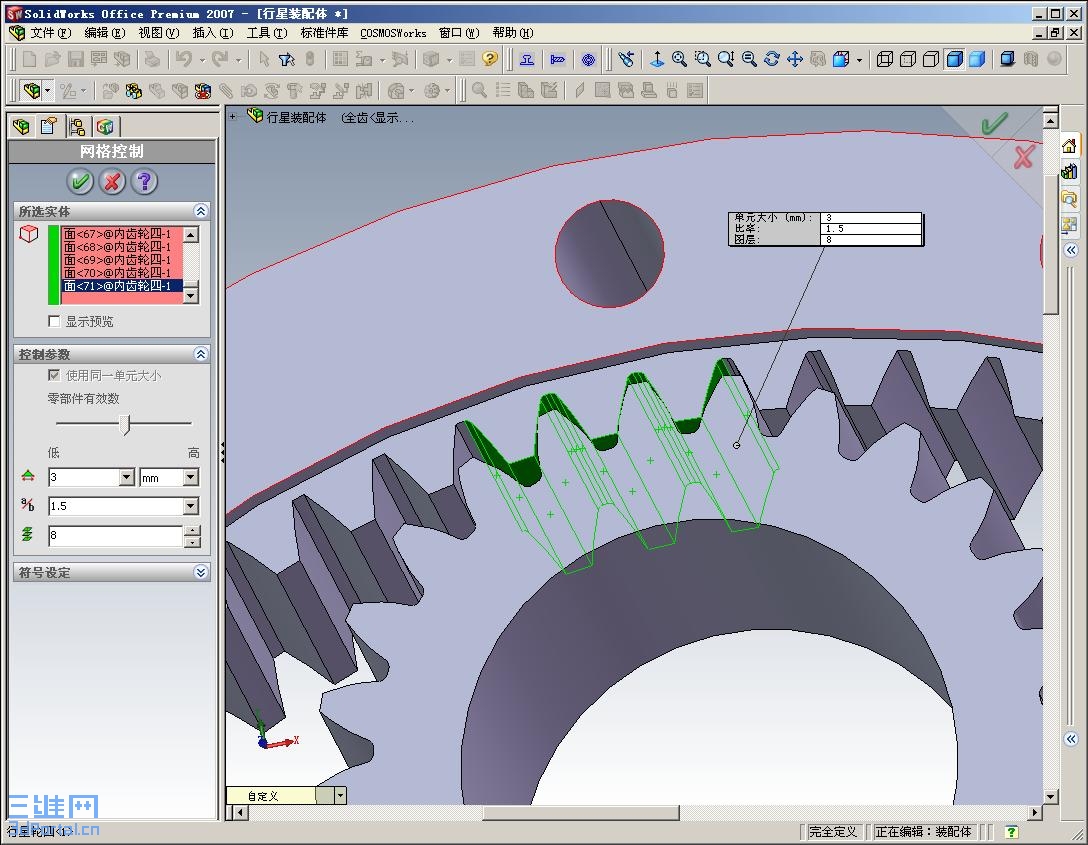Open Standard Views dropdown arrow
Image resolution: width=1088 pixels, height=845 pixels.
pyautogui.click(x=859, y=60)
